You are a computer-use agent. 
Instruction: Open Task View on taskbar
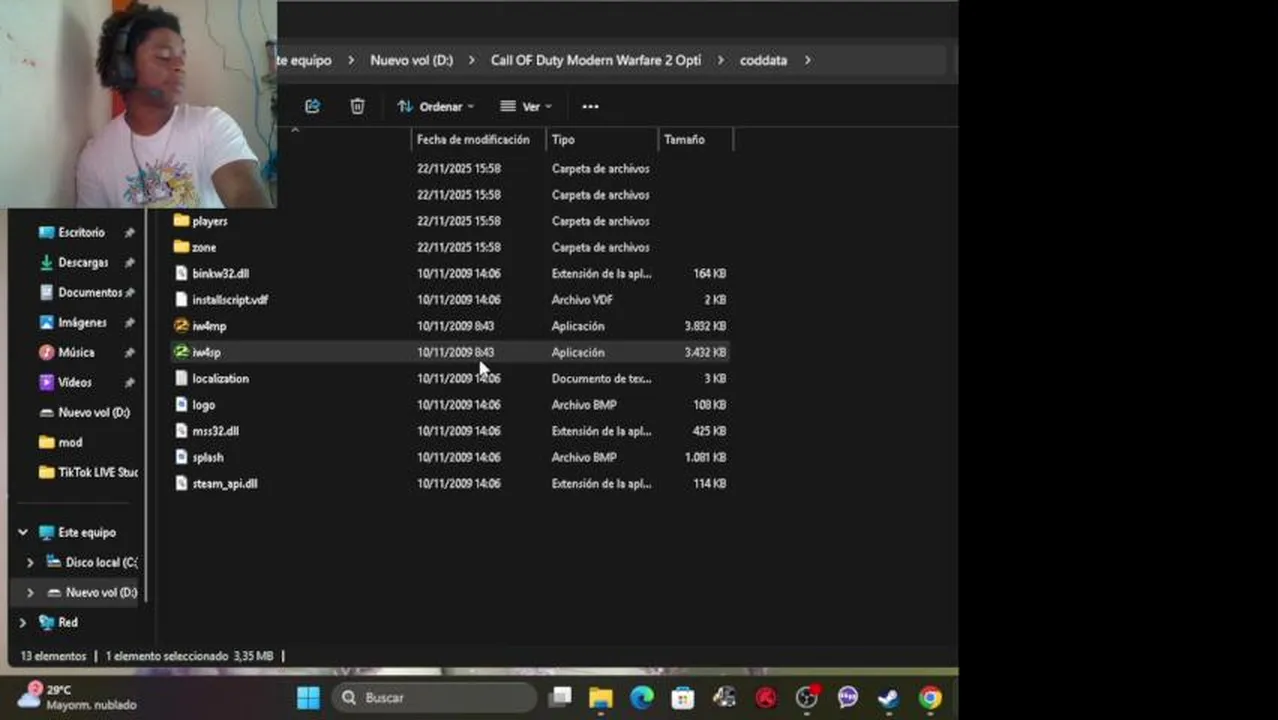pyautogui.click(x=561, y=697)
